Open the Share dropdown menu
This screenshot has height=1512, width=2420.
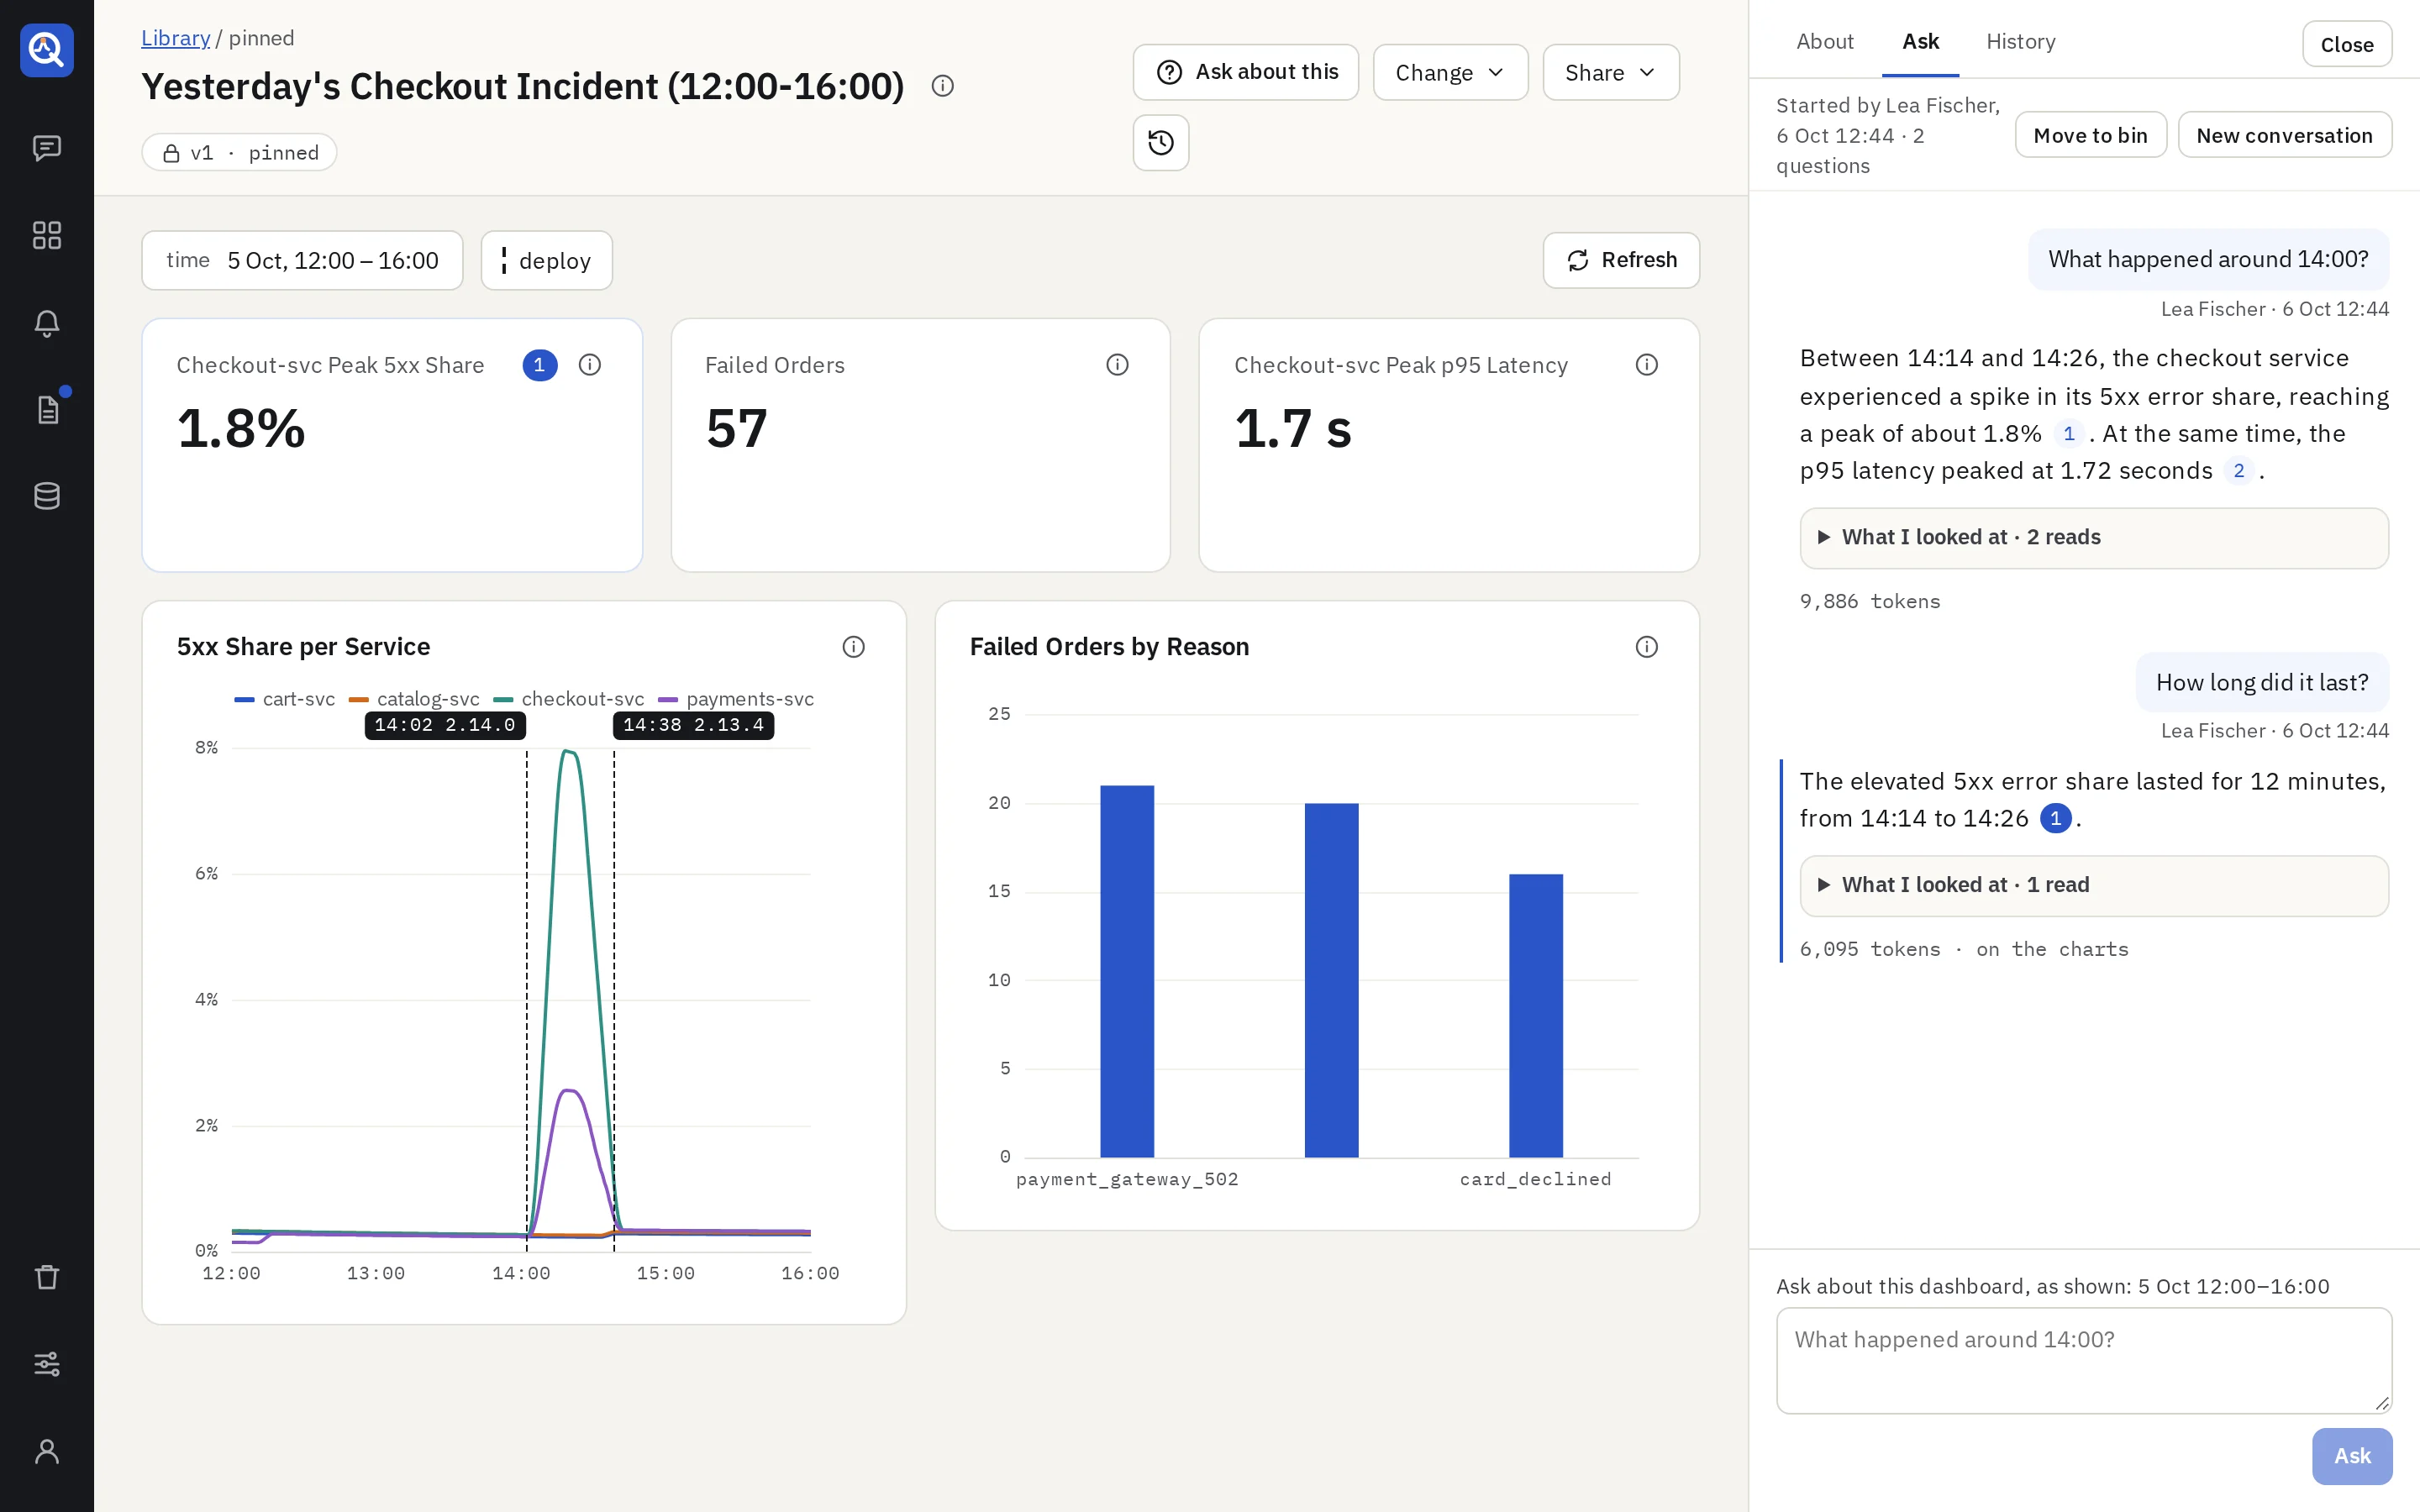(1610, 72)
